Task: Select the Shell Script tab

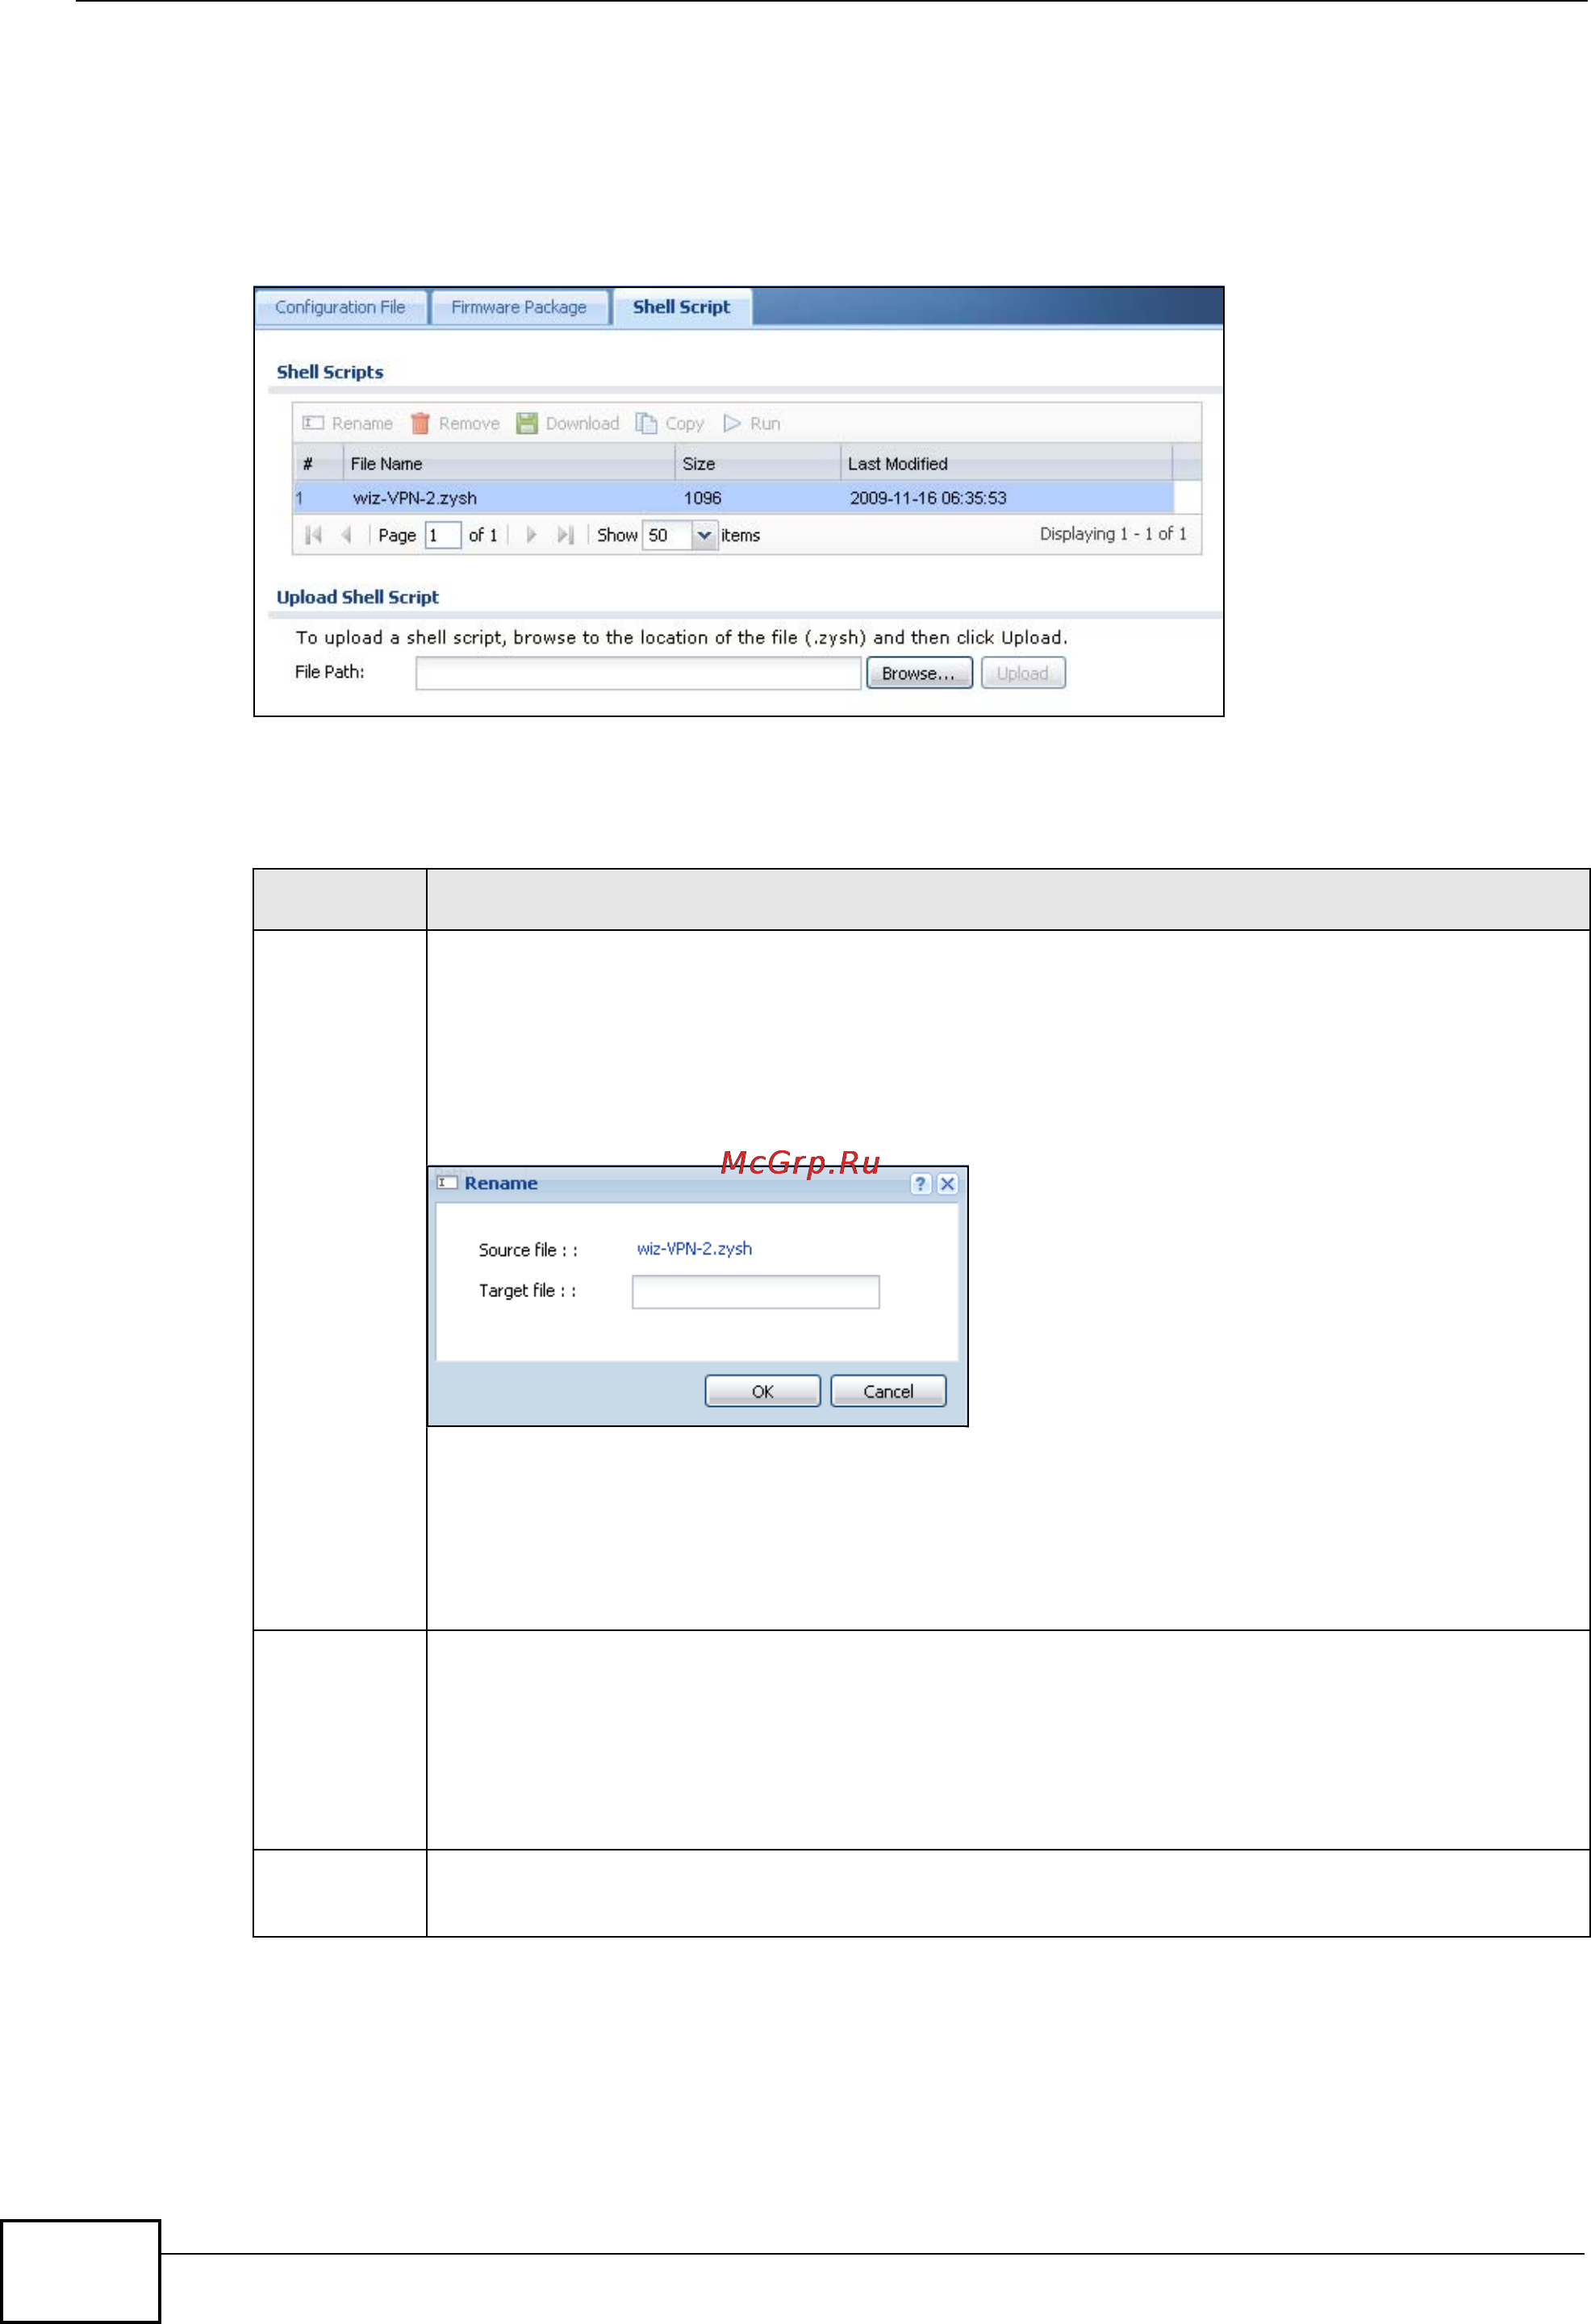Action: (681, 307)
